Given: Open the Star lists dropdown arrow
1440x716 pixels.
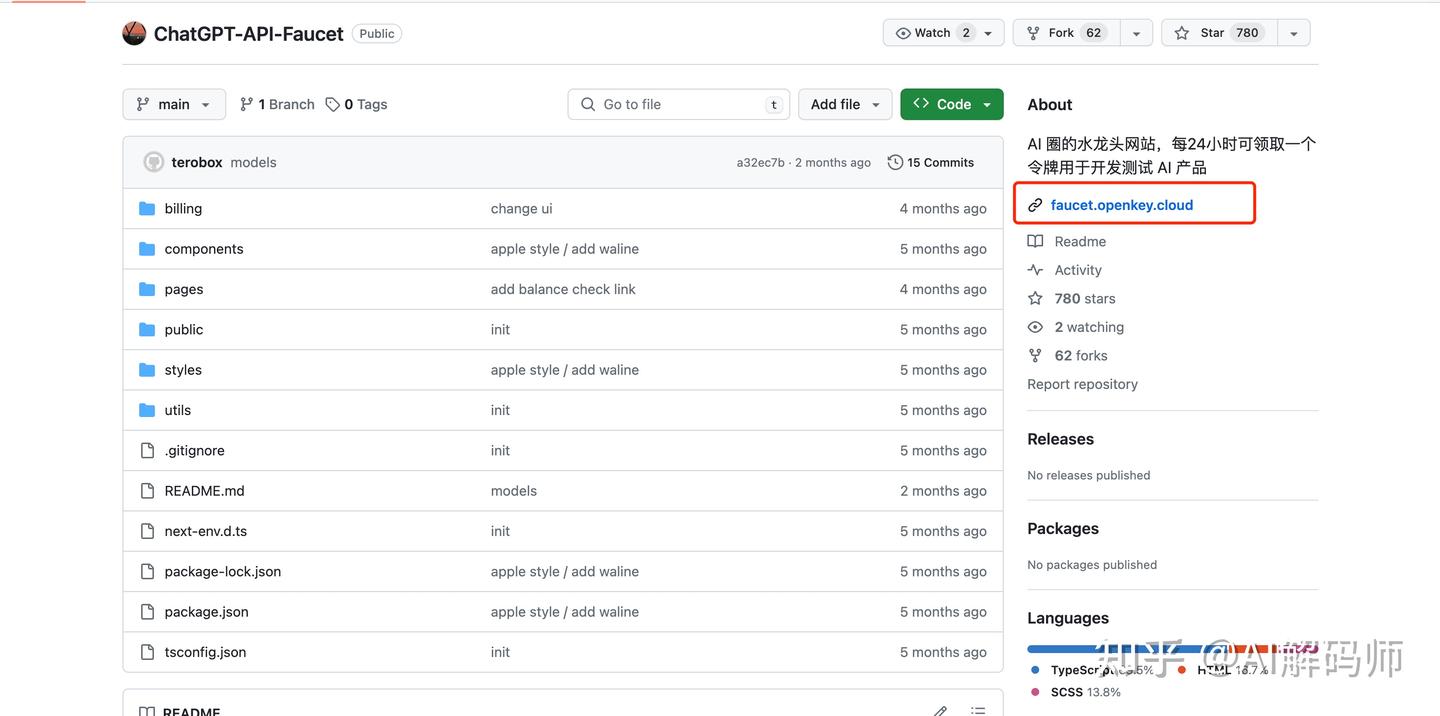Looking at the screenshot, I should pos(1293,33).
